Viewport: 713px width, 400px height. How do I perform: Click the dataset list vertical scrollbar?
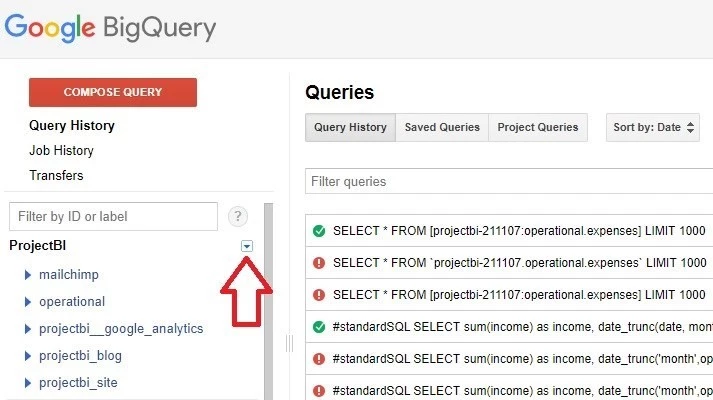[x=268, y=301]
